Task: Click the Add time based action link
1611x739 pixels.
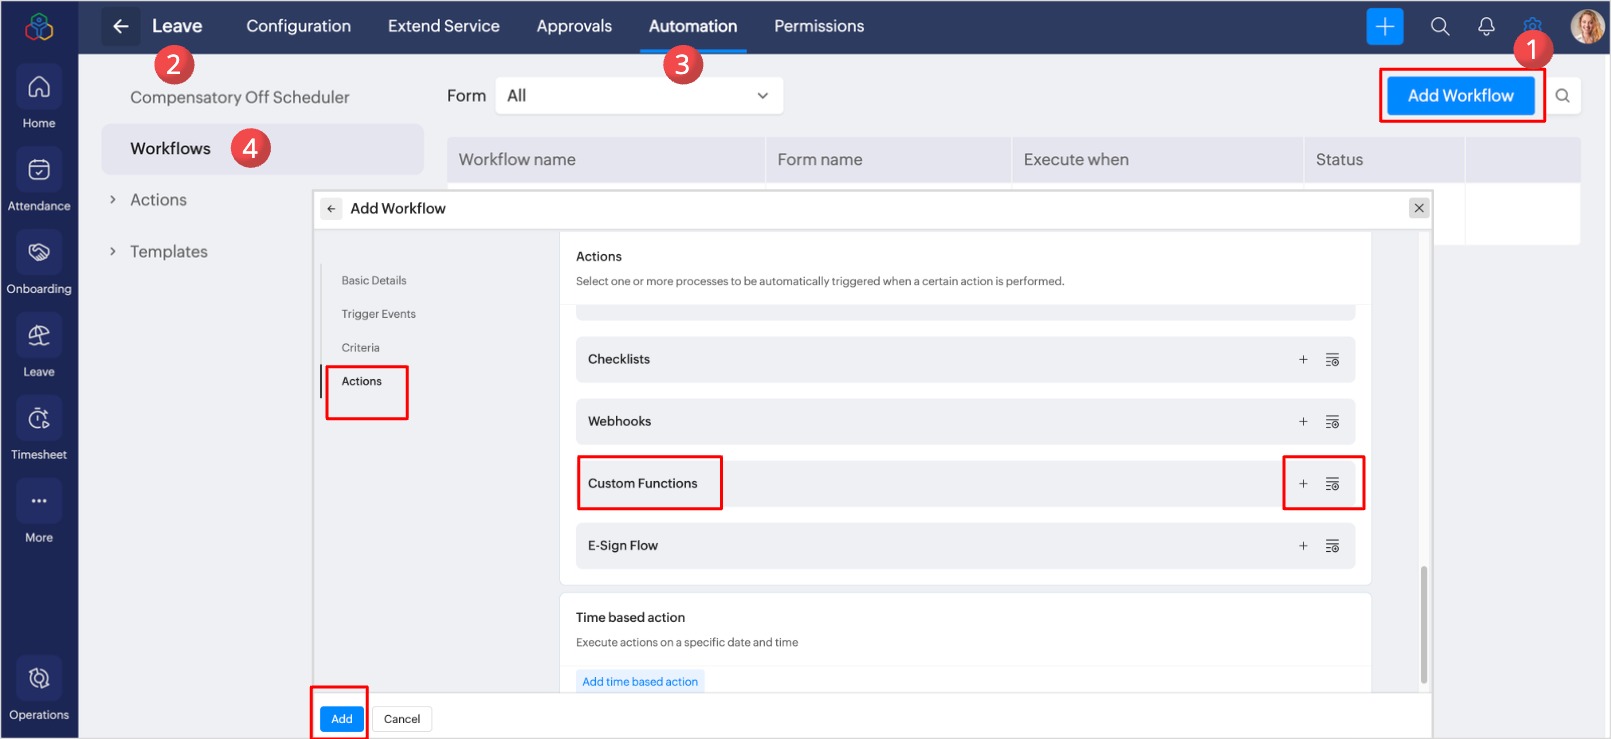Action: pyautogui.click(x=640, y=682)
